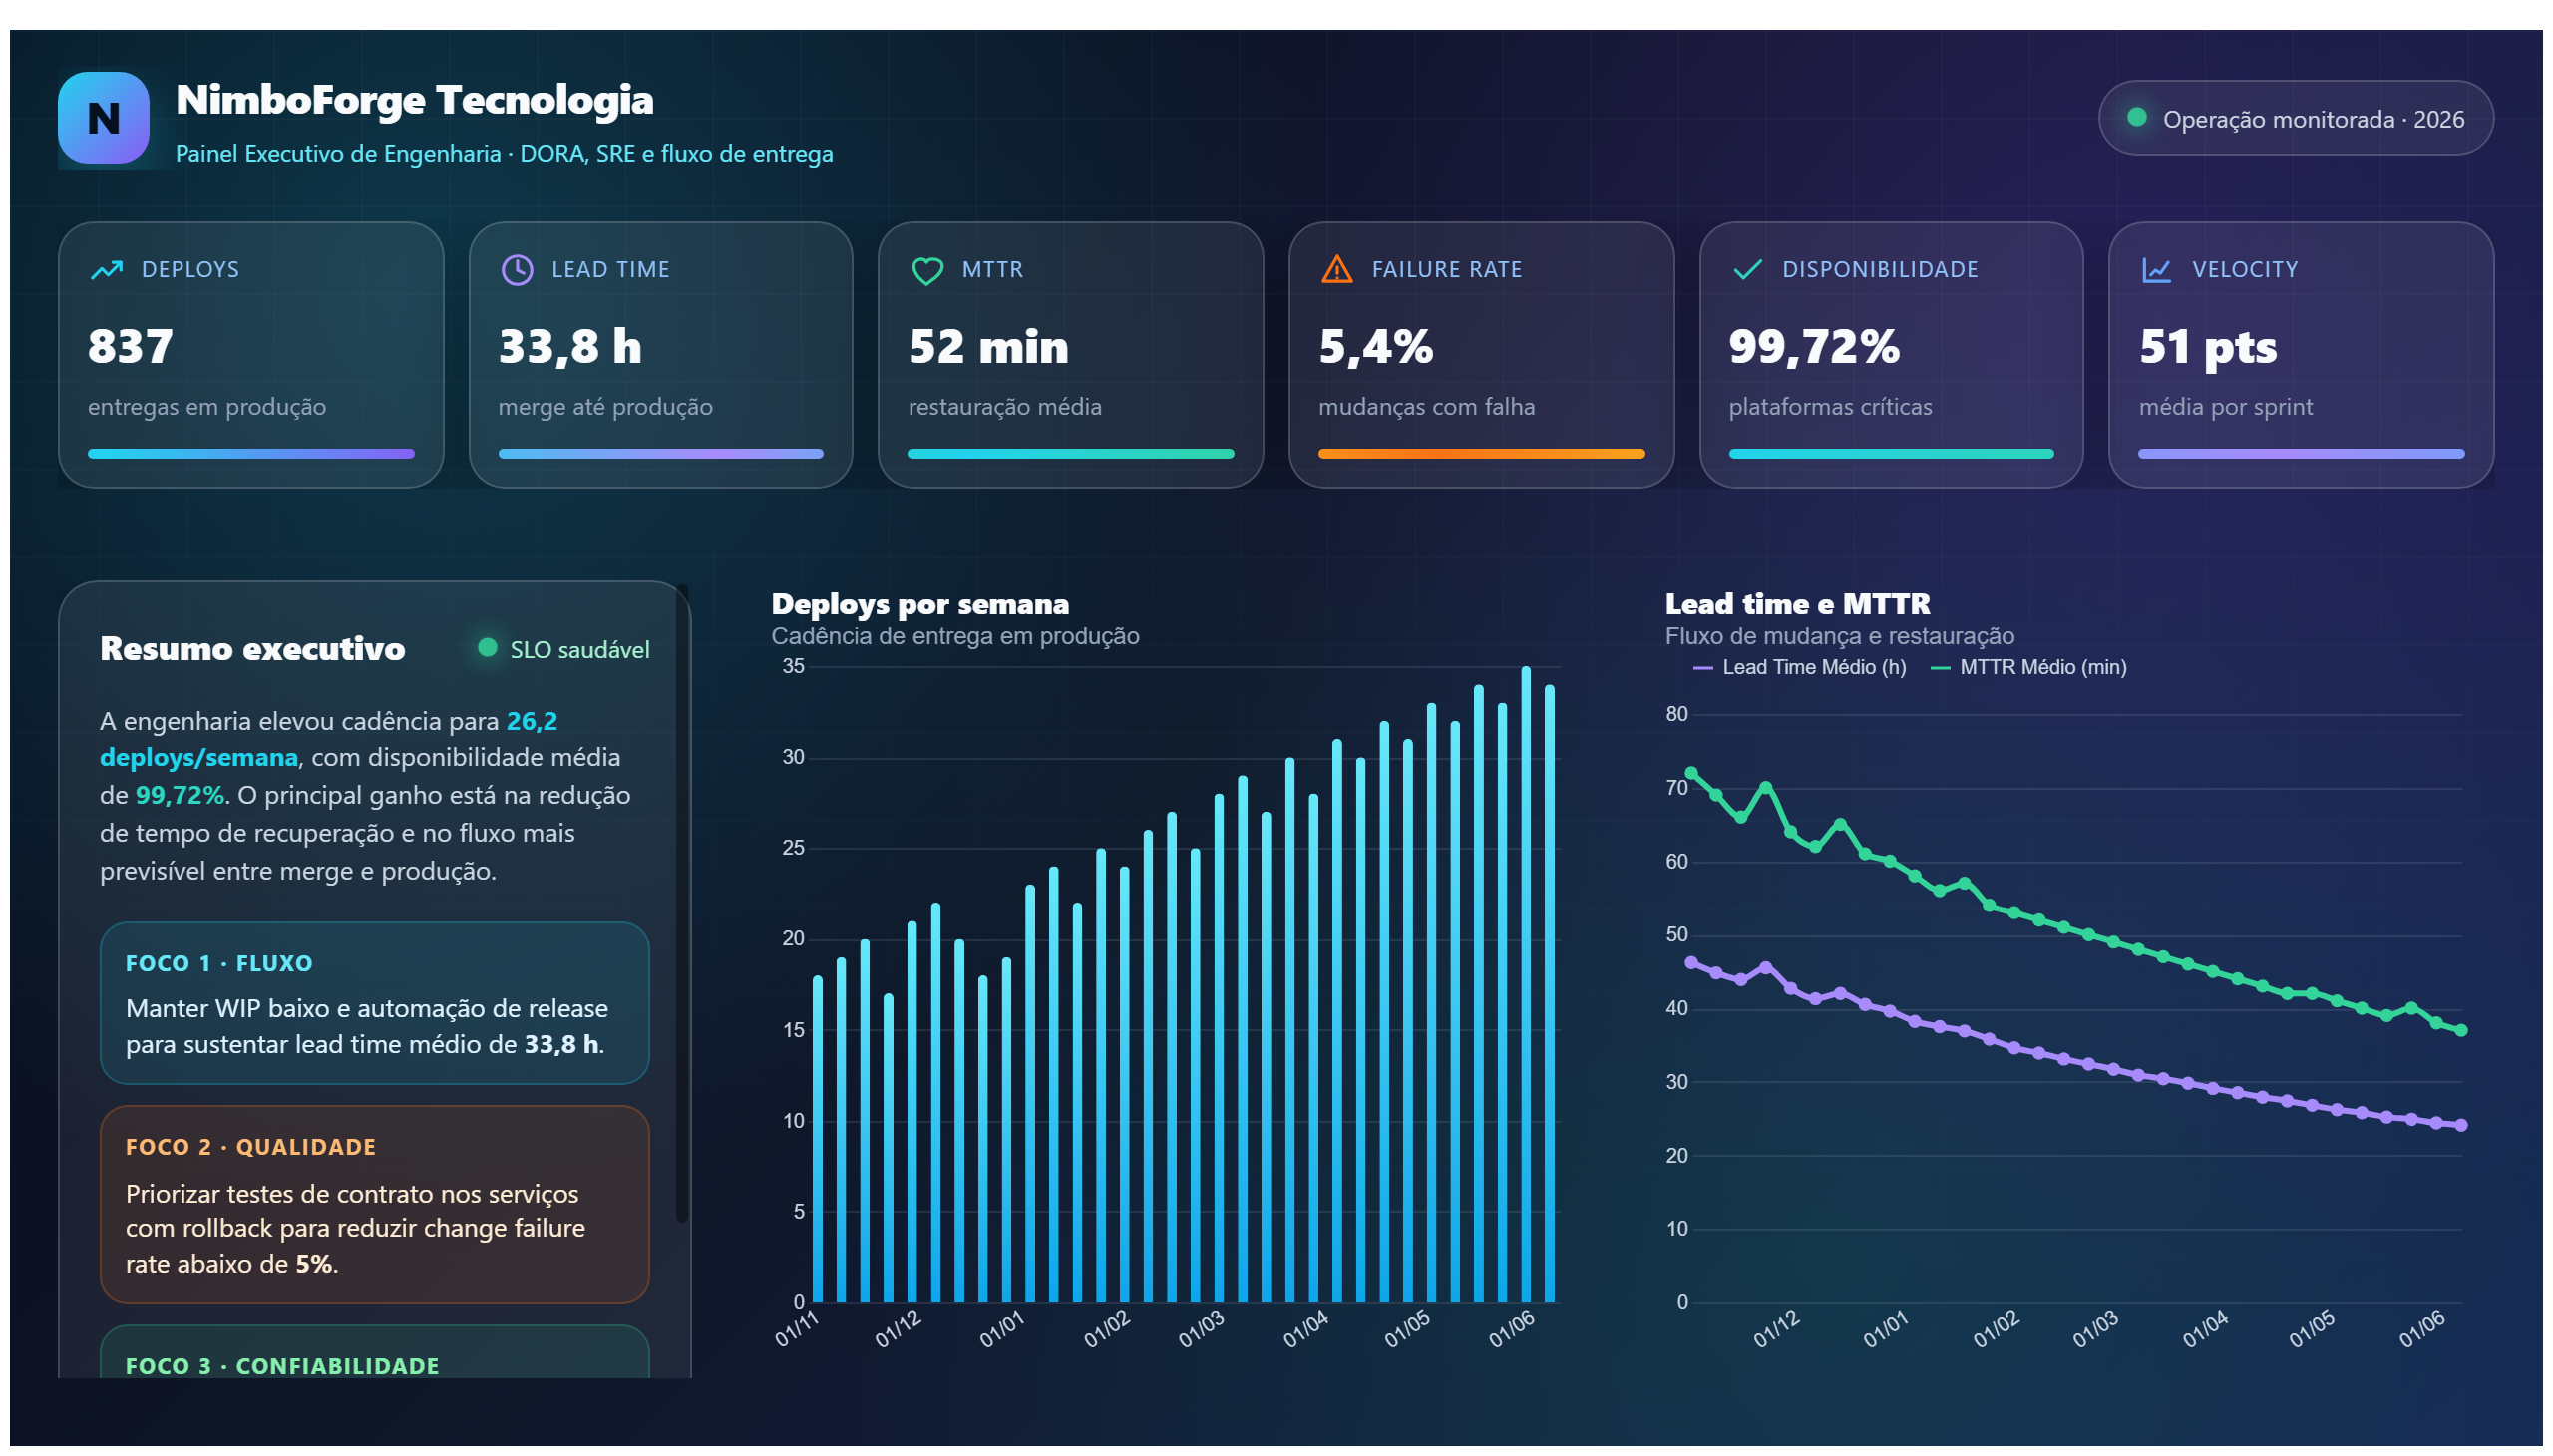Open the FOCO 2 · QUALIDADE card
2553x1456 pixels.
pyautogui.click(x=375, y=1205)
